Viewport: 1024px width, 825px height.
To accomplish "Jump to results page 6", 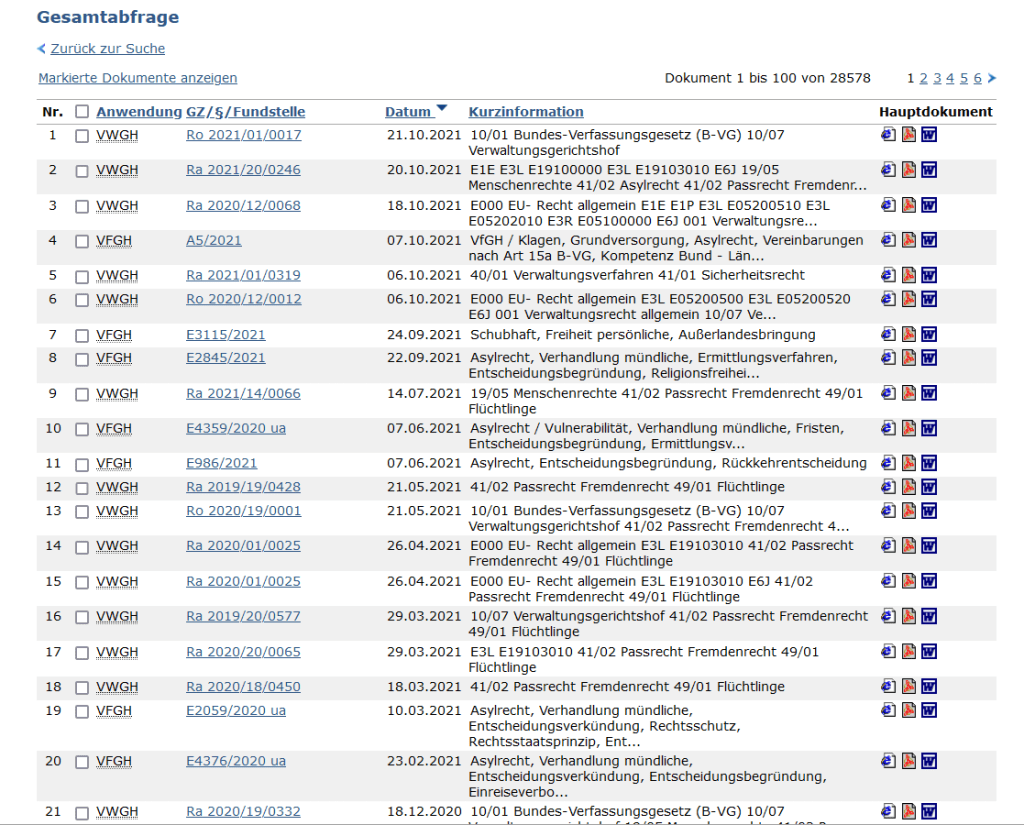I will click(x=978, y=78).
